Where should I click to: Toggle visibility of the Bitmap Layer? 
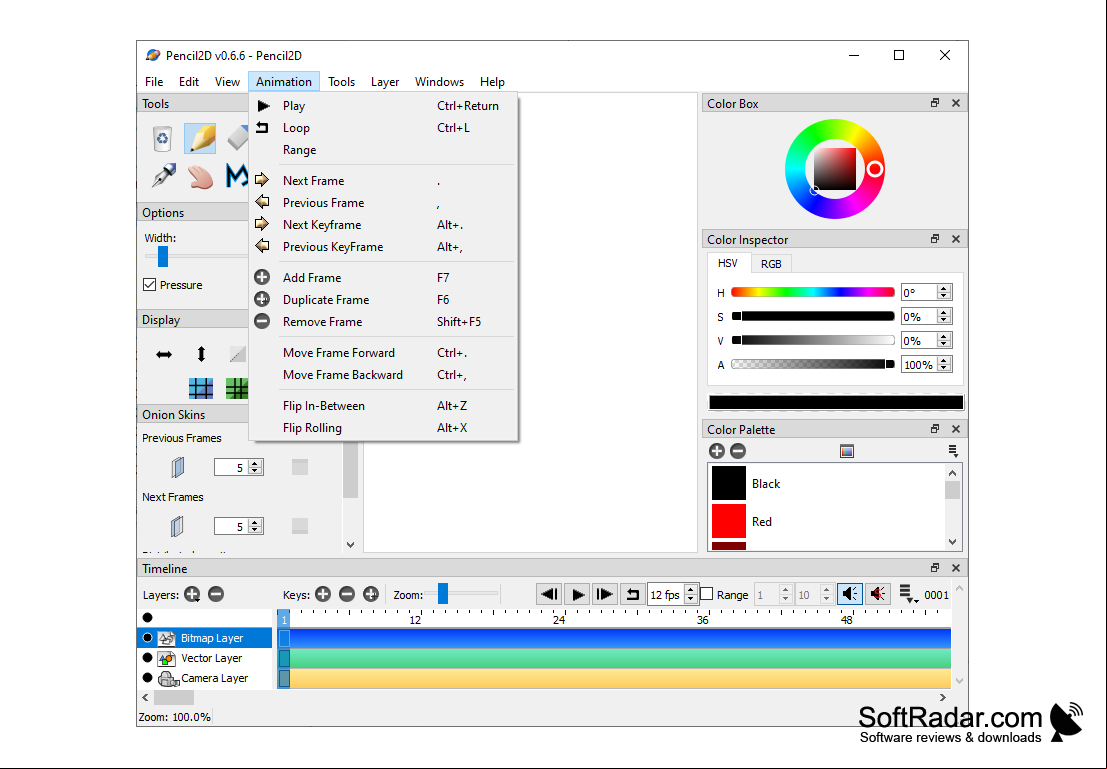point(148,638)
